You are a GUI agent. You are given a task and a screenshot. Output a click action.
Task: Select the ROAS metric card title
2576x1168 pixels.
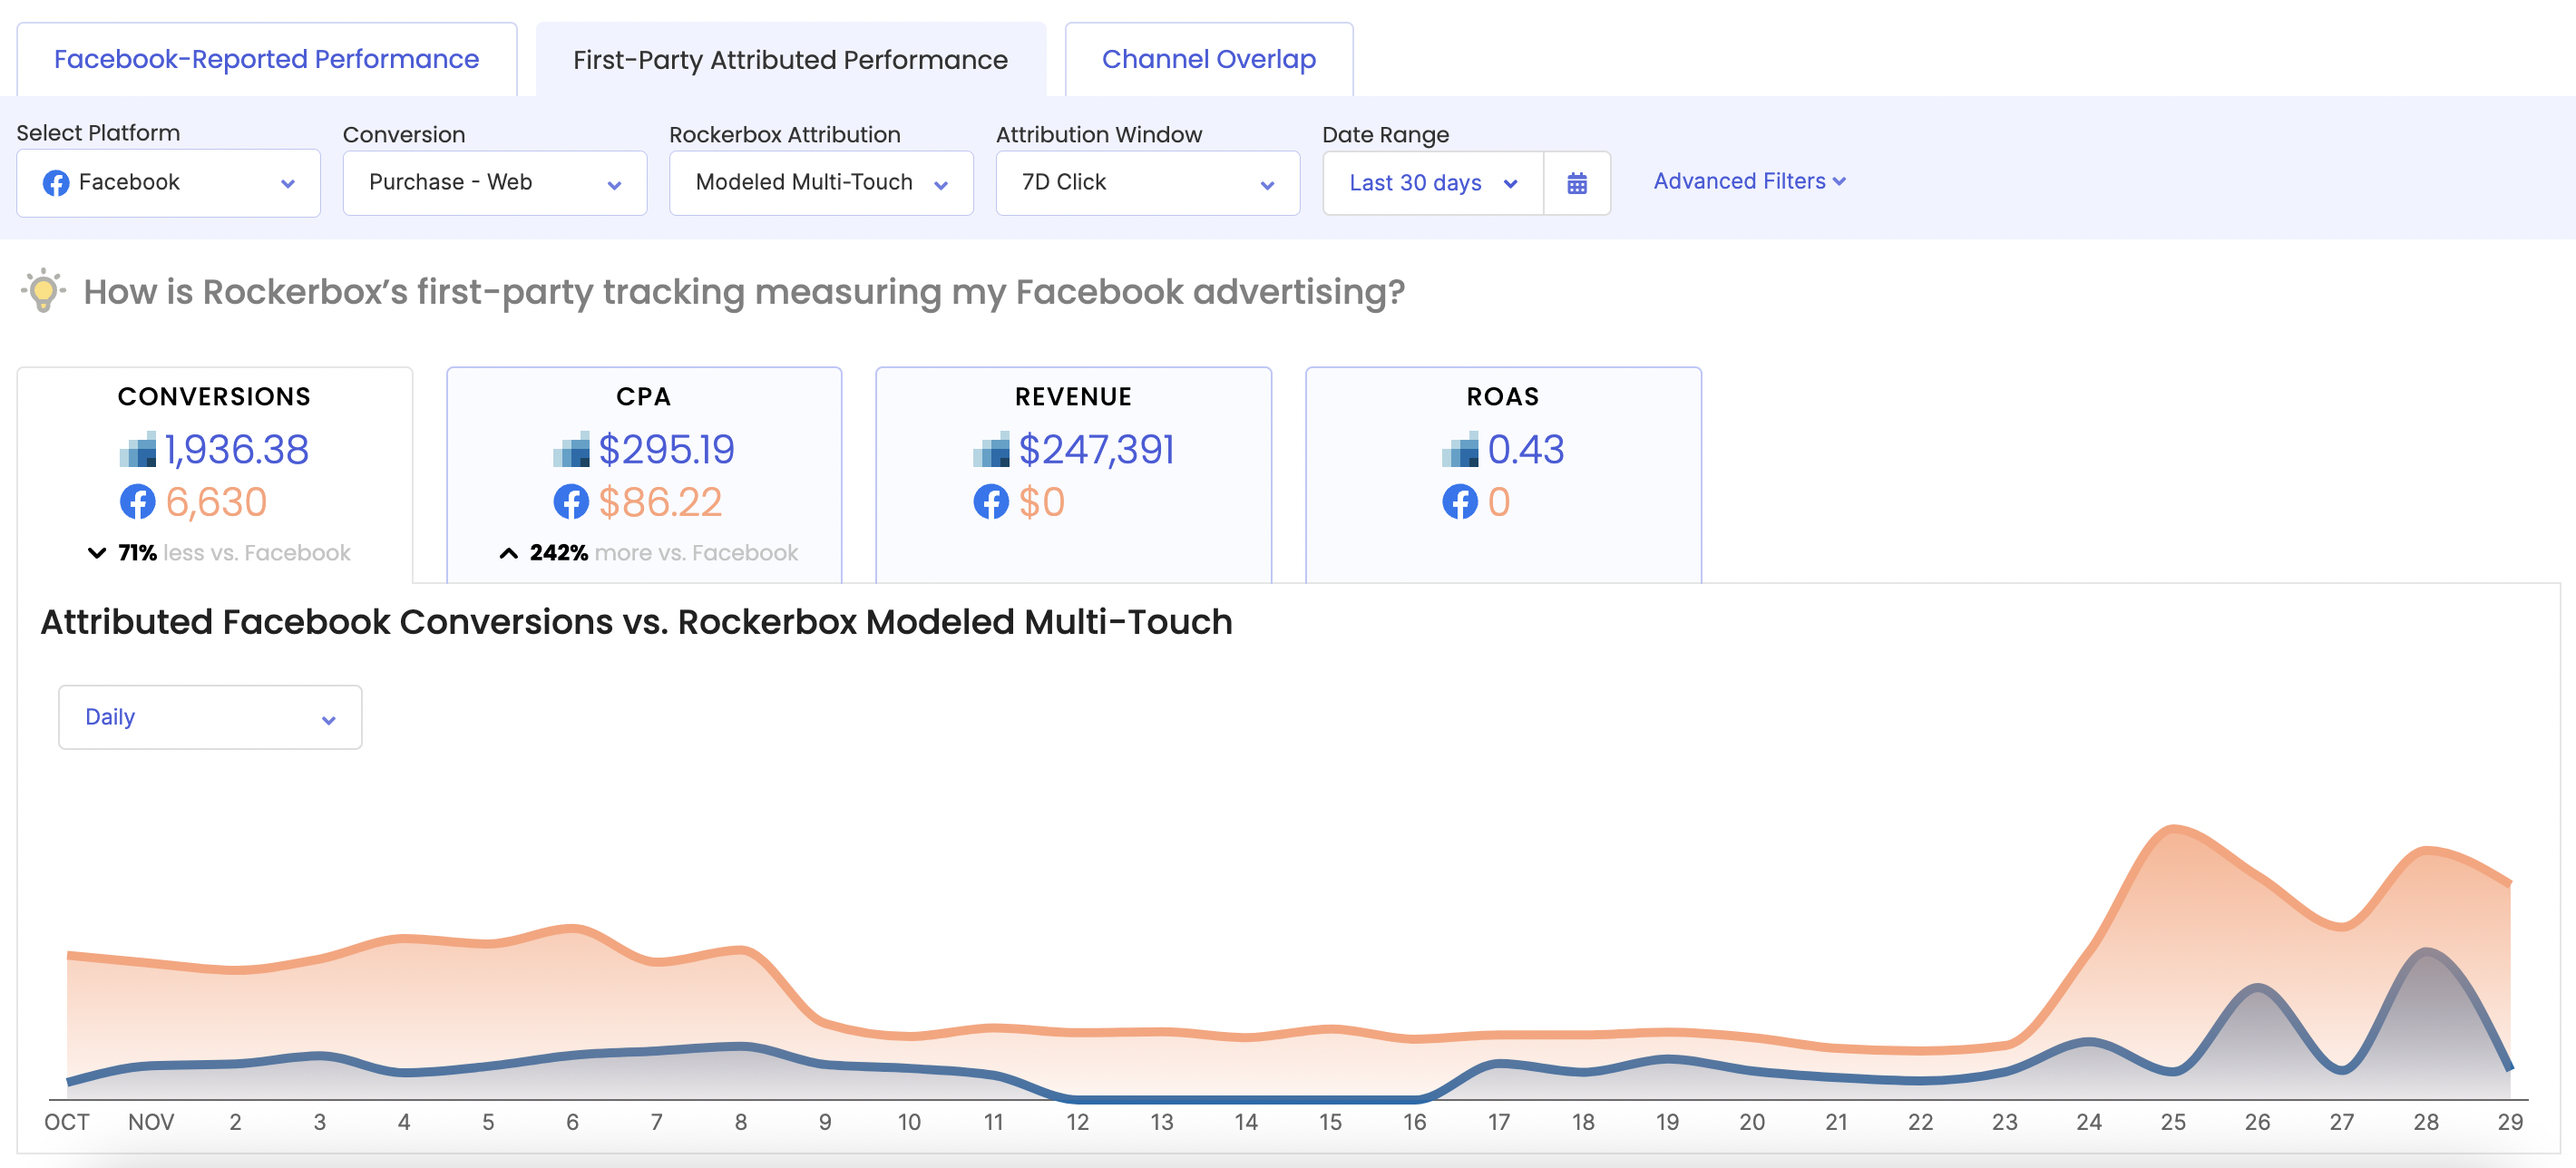coord(1503,397)
